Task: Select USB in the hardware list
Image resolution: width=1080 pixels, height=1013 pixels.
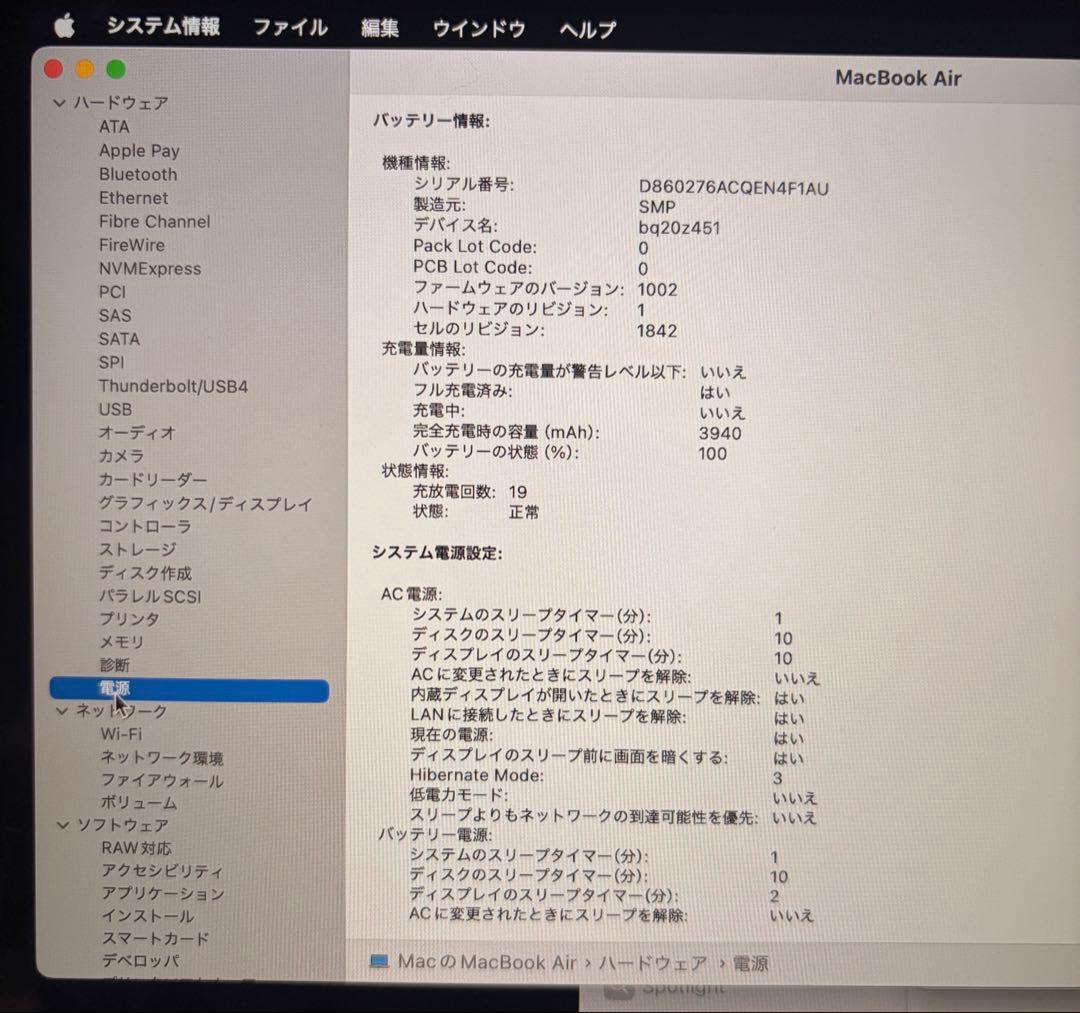Action: (116, 409)
